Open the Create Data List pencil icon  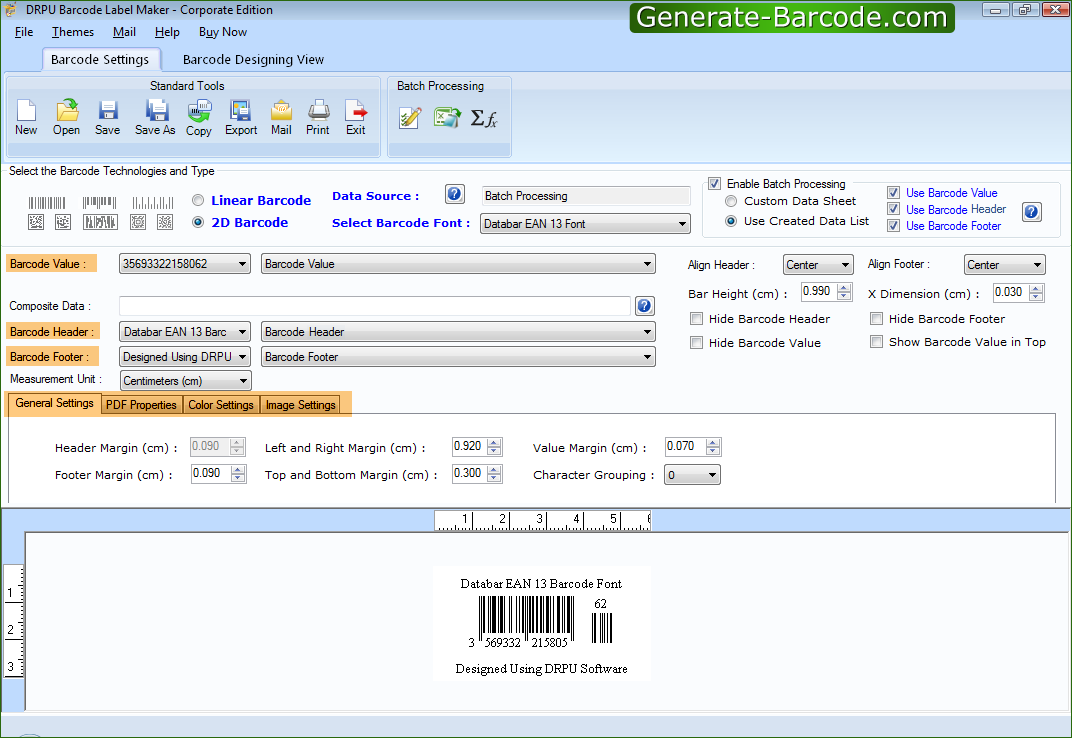(x=409, y=118)
